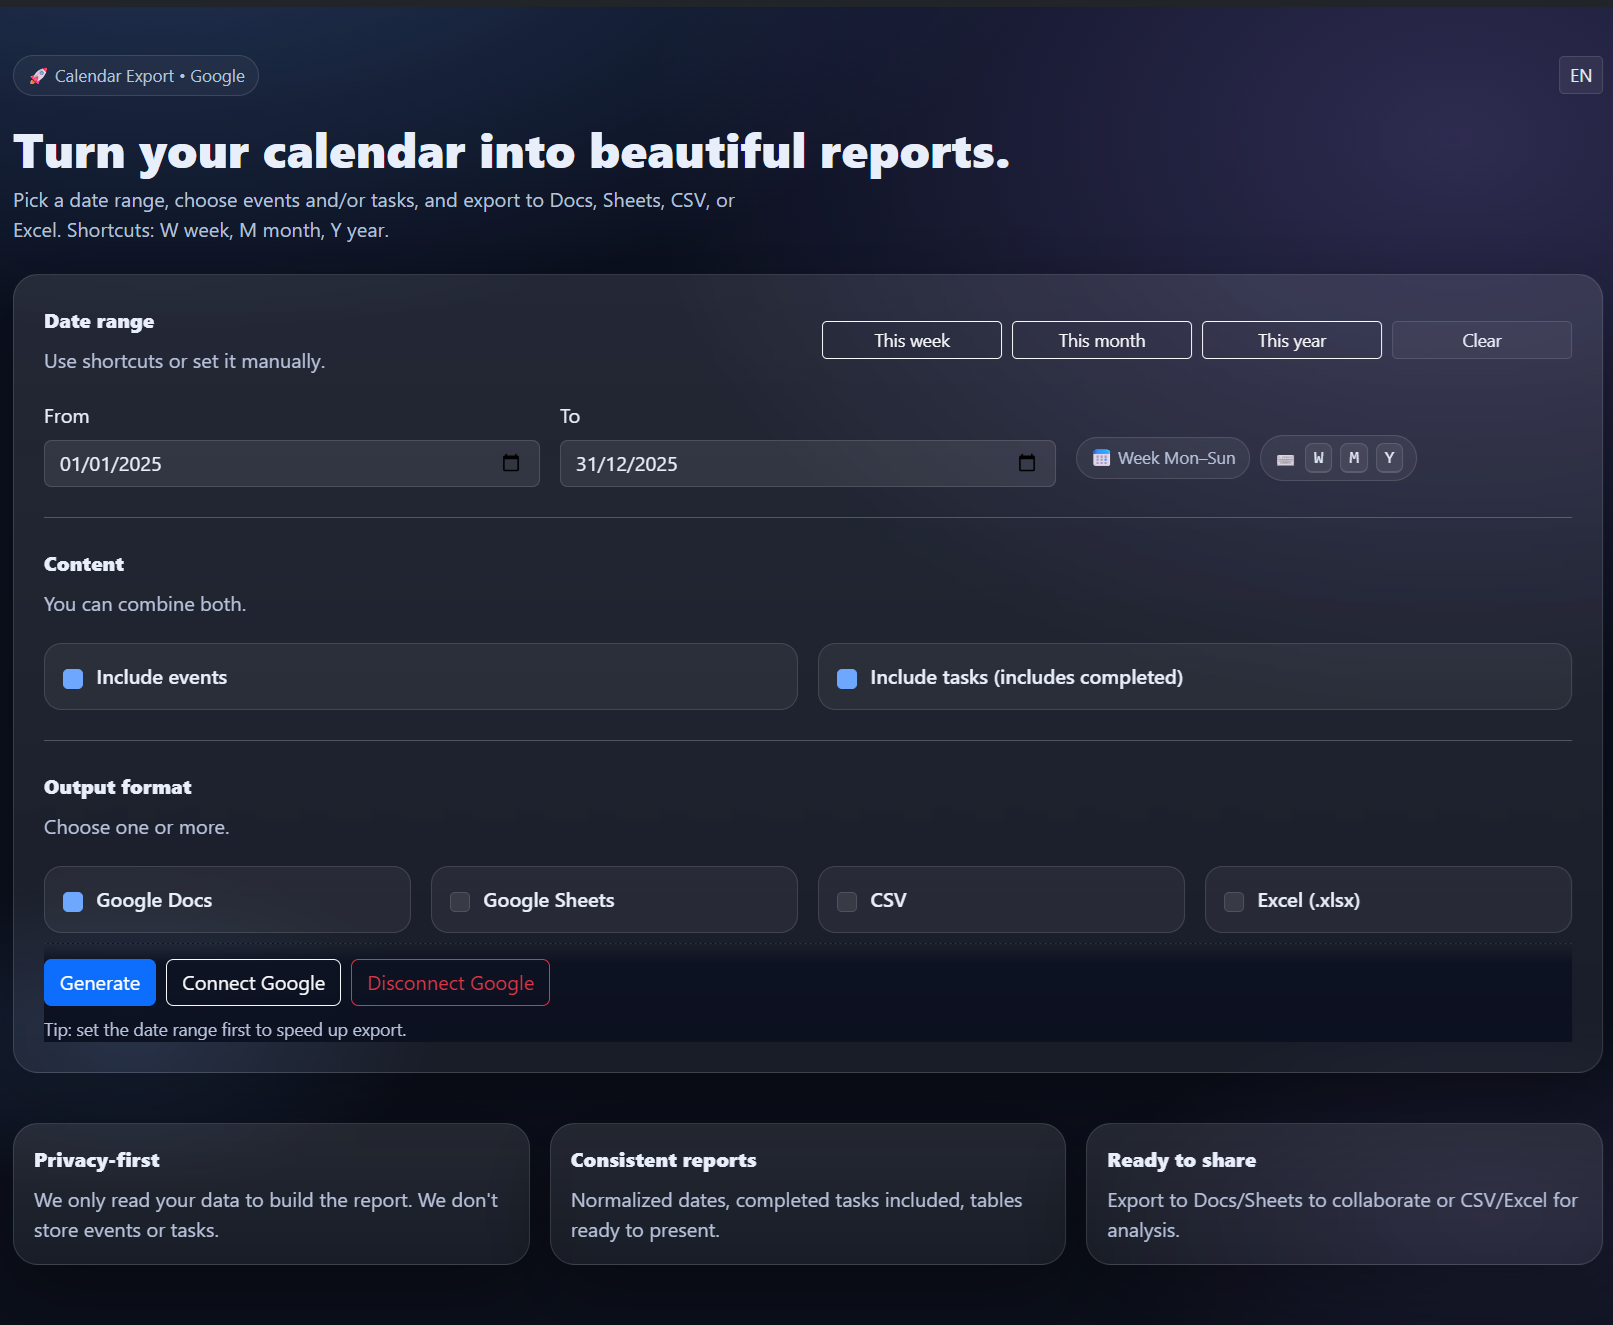This screenshot has width=1613, height=1325.
Task: Check the CSV output format box
Action: click(847, 901)
